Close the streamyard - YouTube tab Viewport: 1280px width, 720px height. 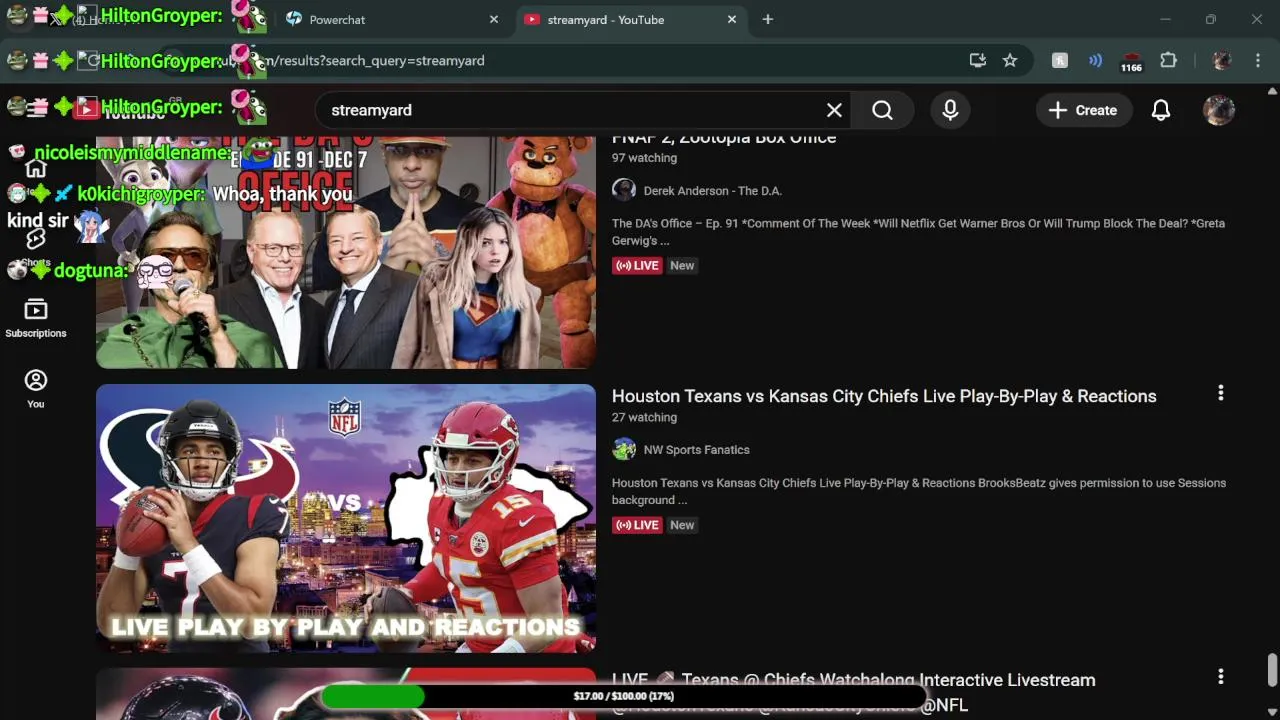tap(732, 20)
